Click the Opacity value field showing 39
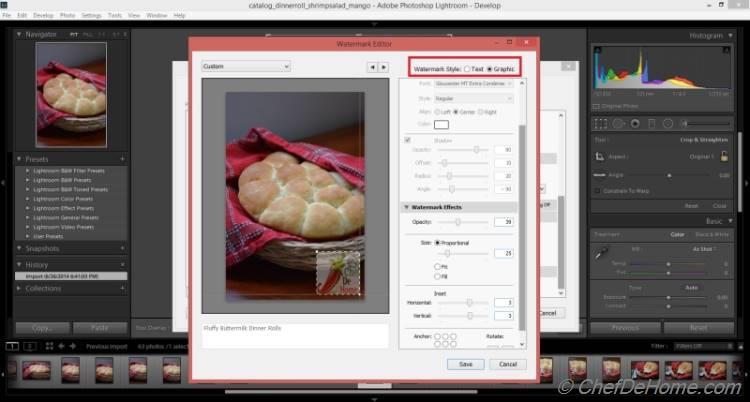Image resolution: width=750 pixels, height=402 pixels. 504,222
